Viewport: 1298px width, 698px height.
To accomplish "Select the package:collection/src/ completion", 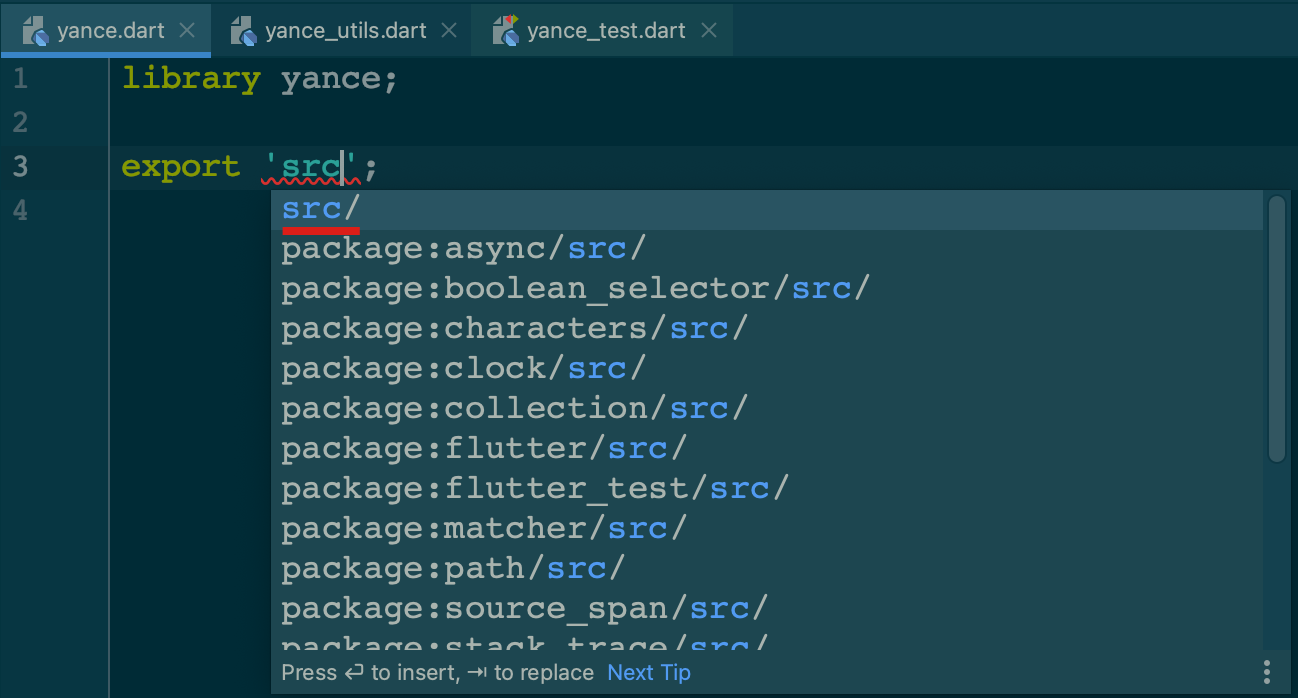I will pos(767,409).
